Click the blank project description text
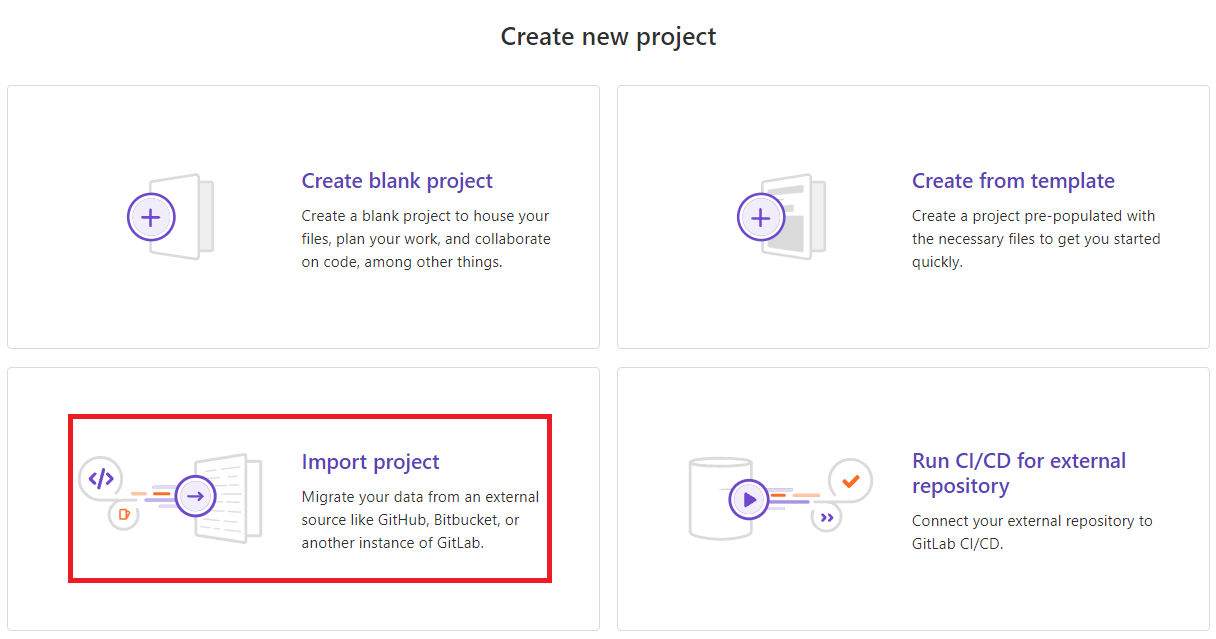 tap(426, 239)
